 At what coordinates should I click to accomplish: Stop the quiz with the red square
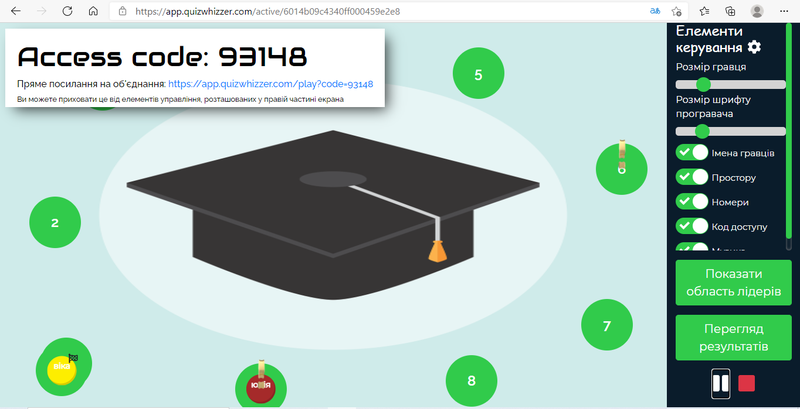point(746,383)
